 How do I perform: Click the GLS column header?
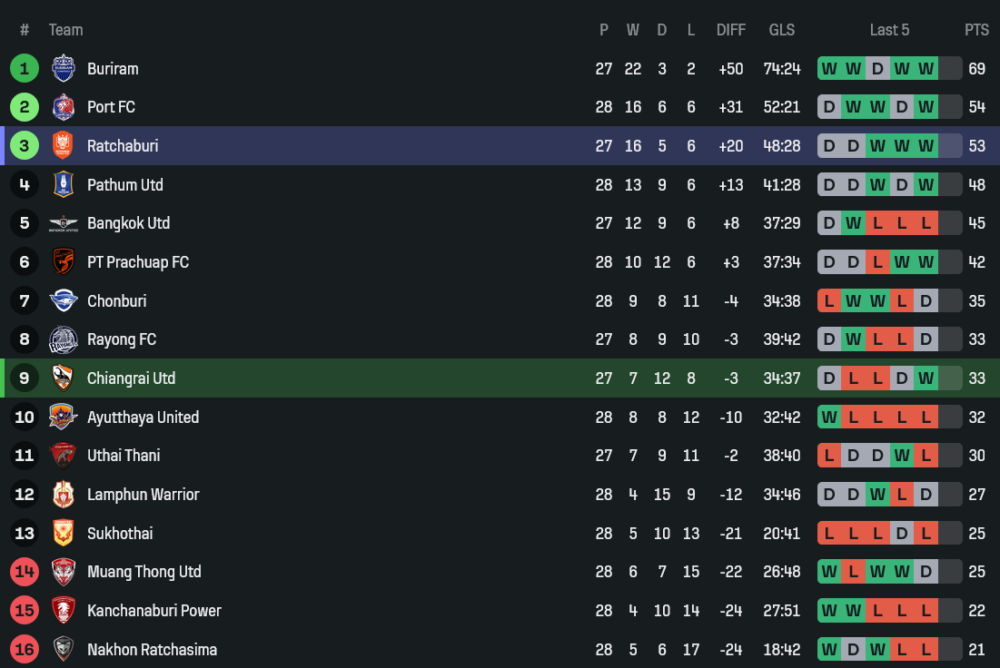[x=782, y=30]
